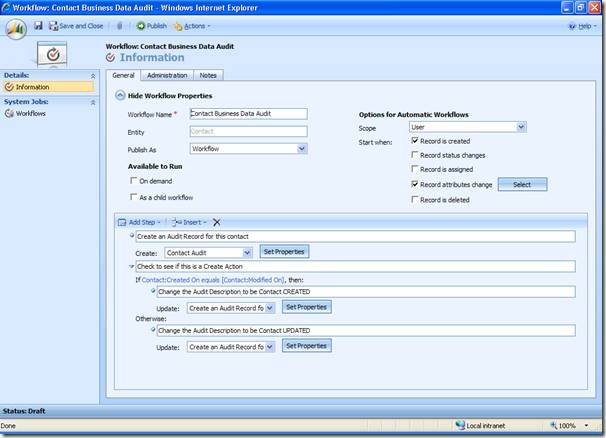Viewport: 606px width, 438px height.
Task: Click the attachment paperclip icon
Action: point(120,25)
